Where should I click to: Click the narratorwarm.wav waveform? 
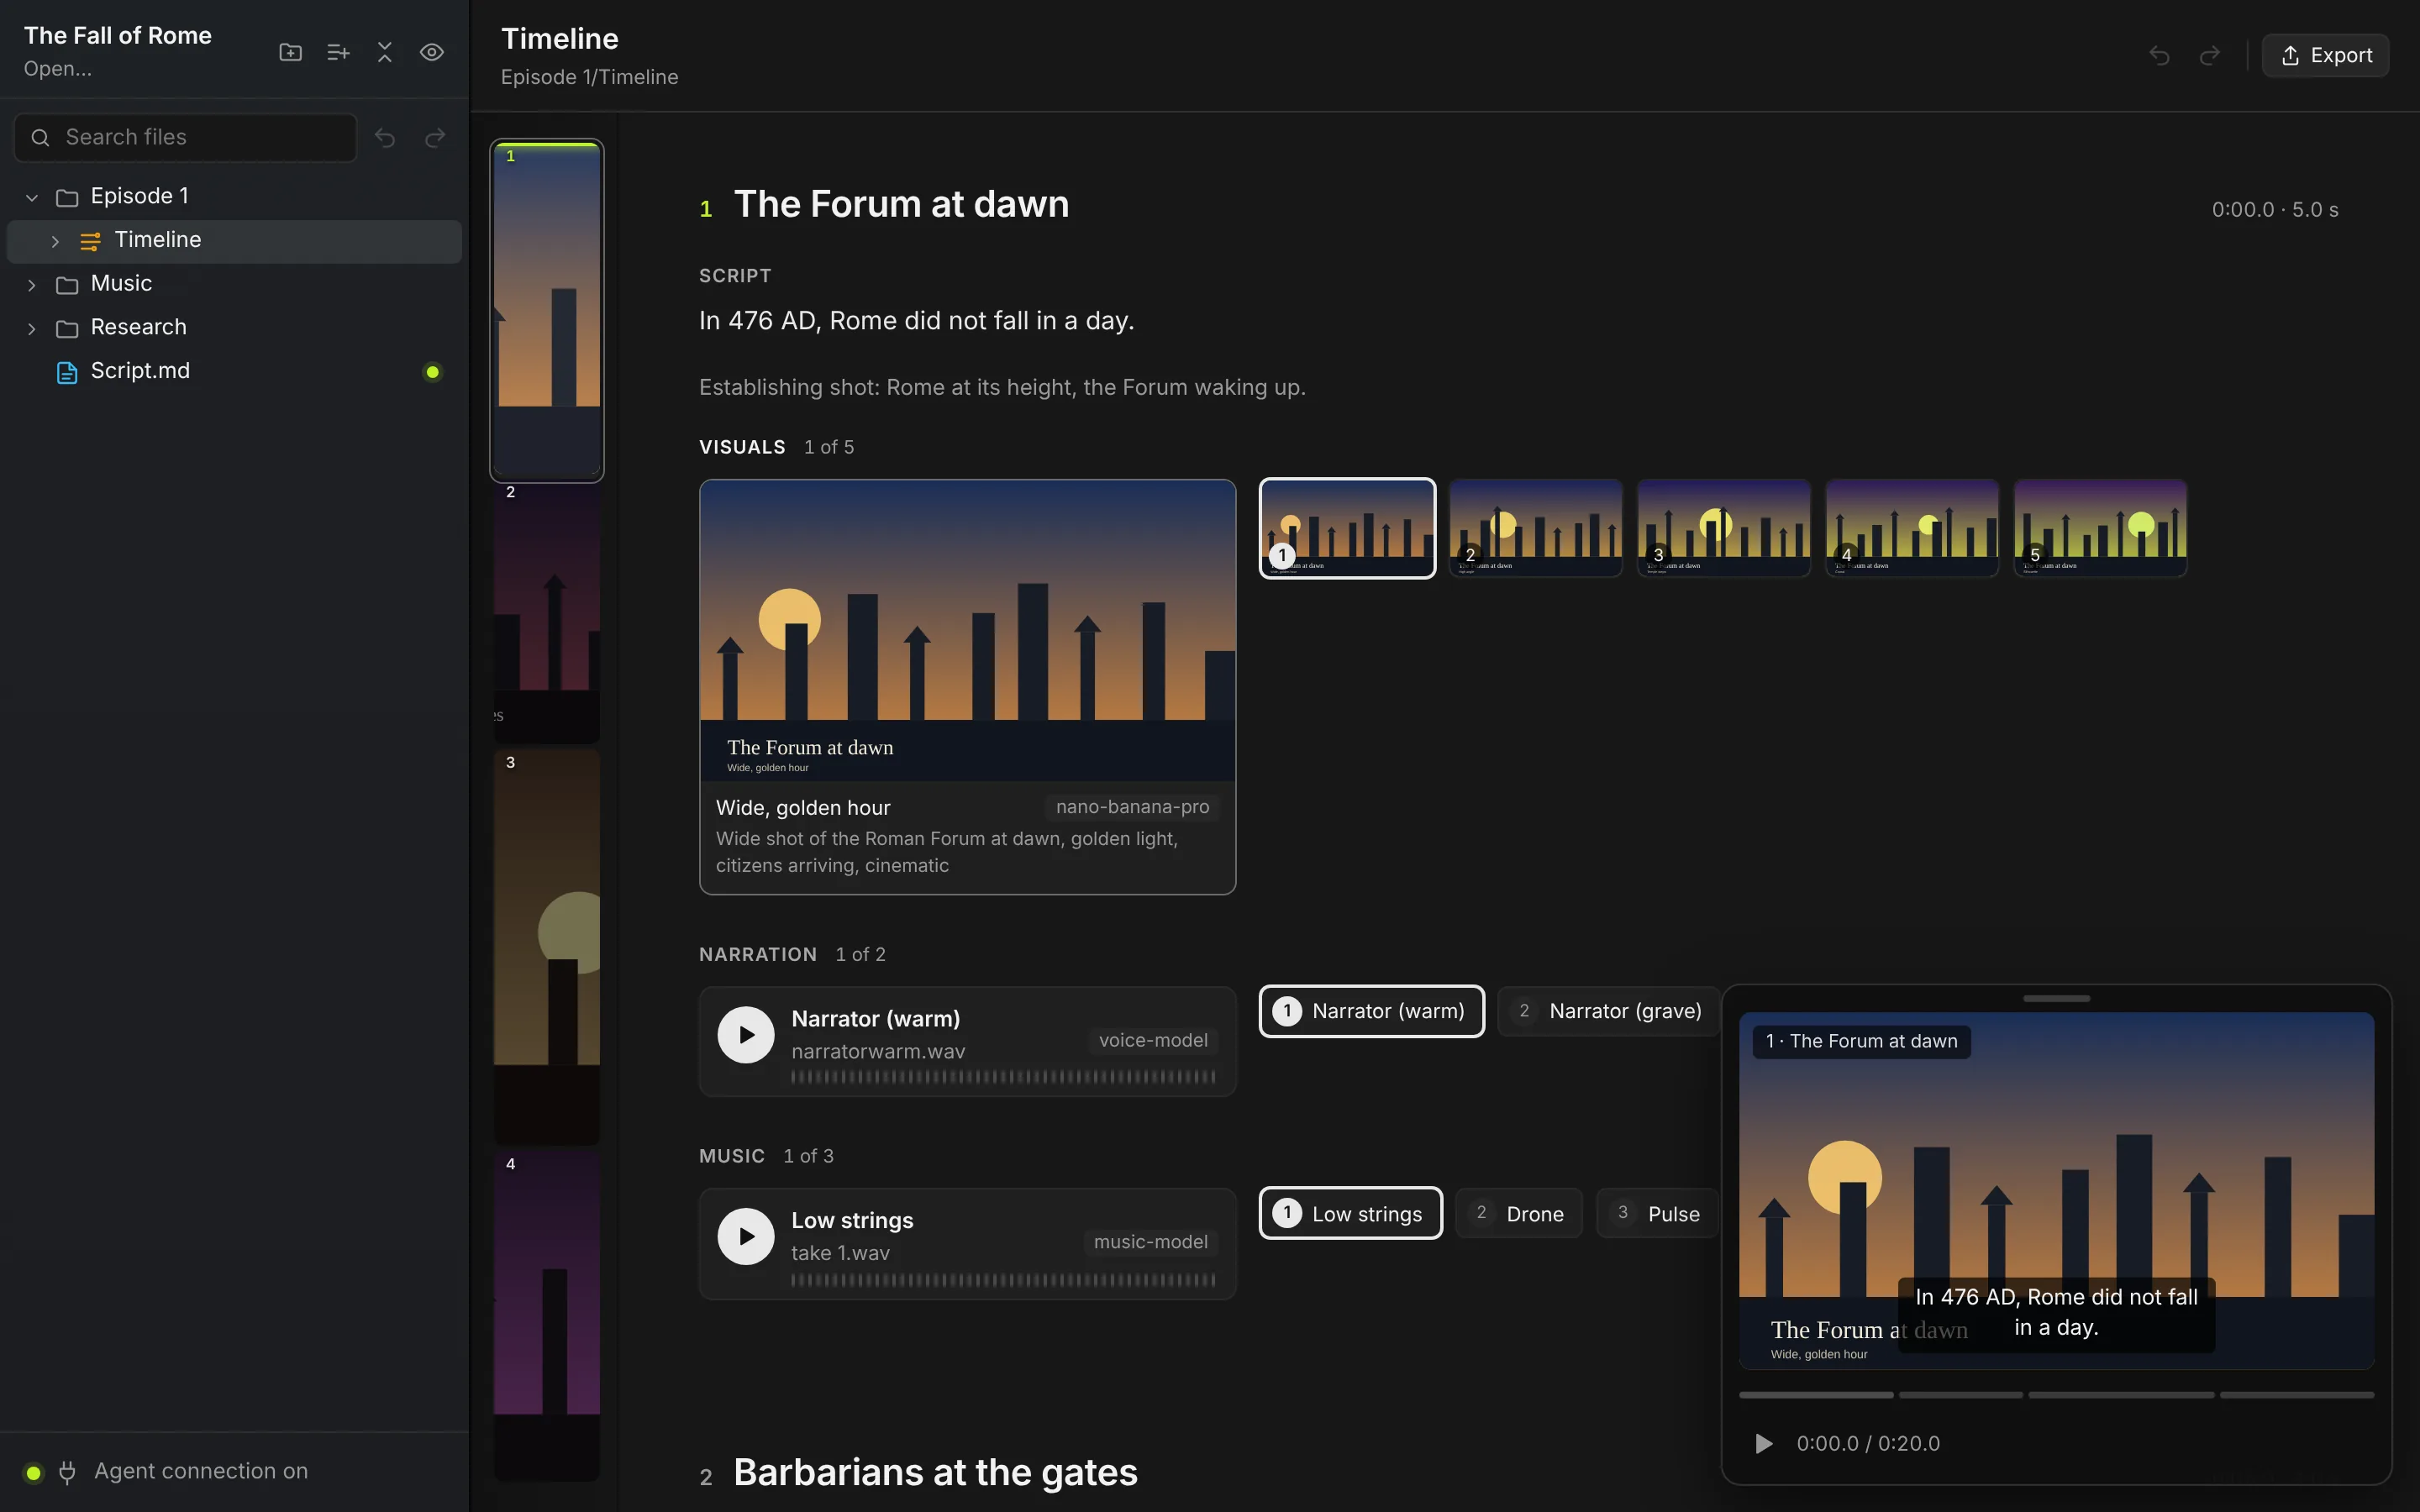pyautogui.click(x=1003, y=1077)
